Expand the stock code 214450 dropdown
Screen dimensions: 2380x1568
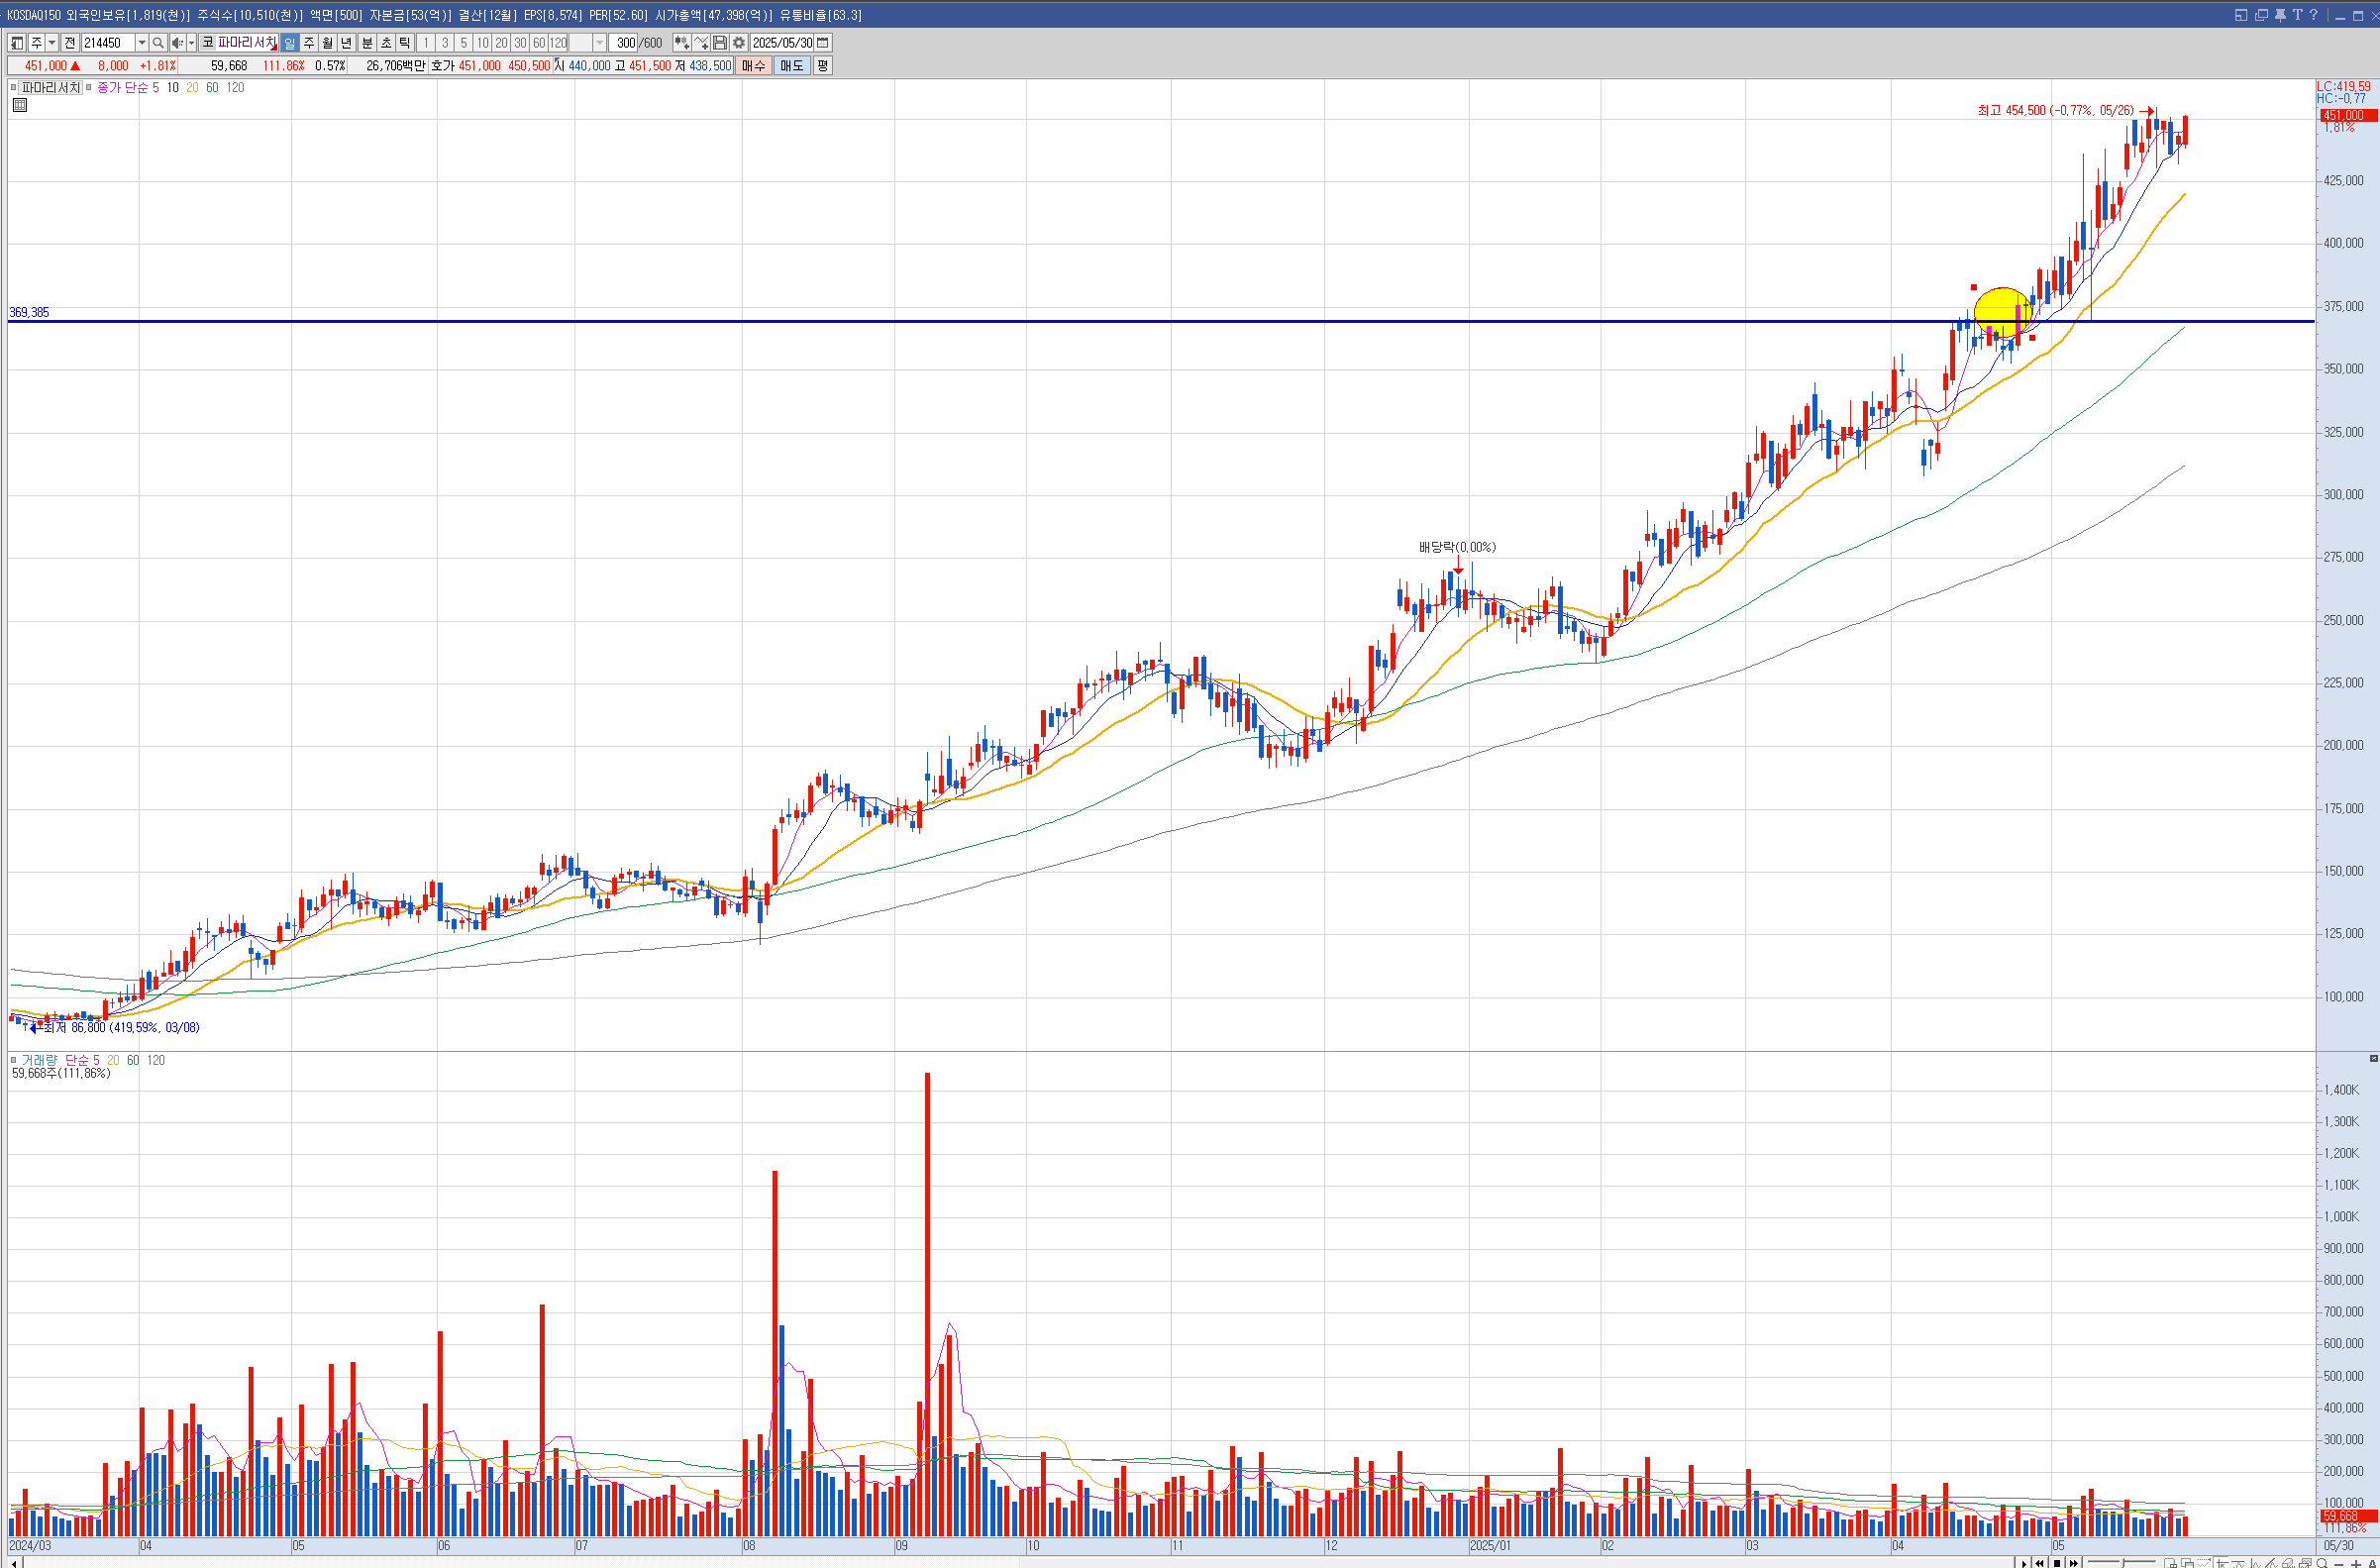pos(141,43)
